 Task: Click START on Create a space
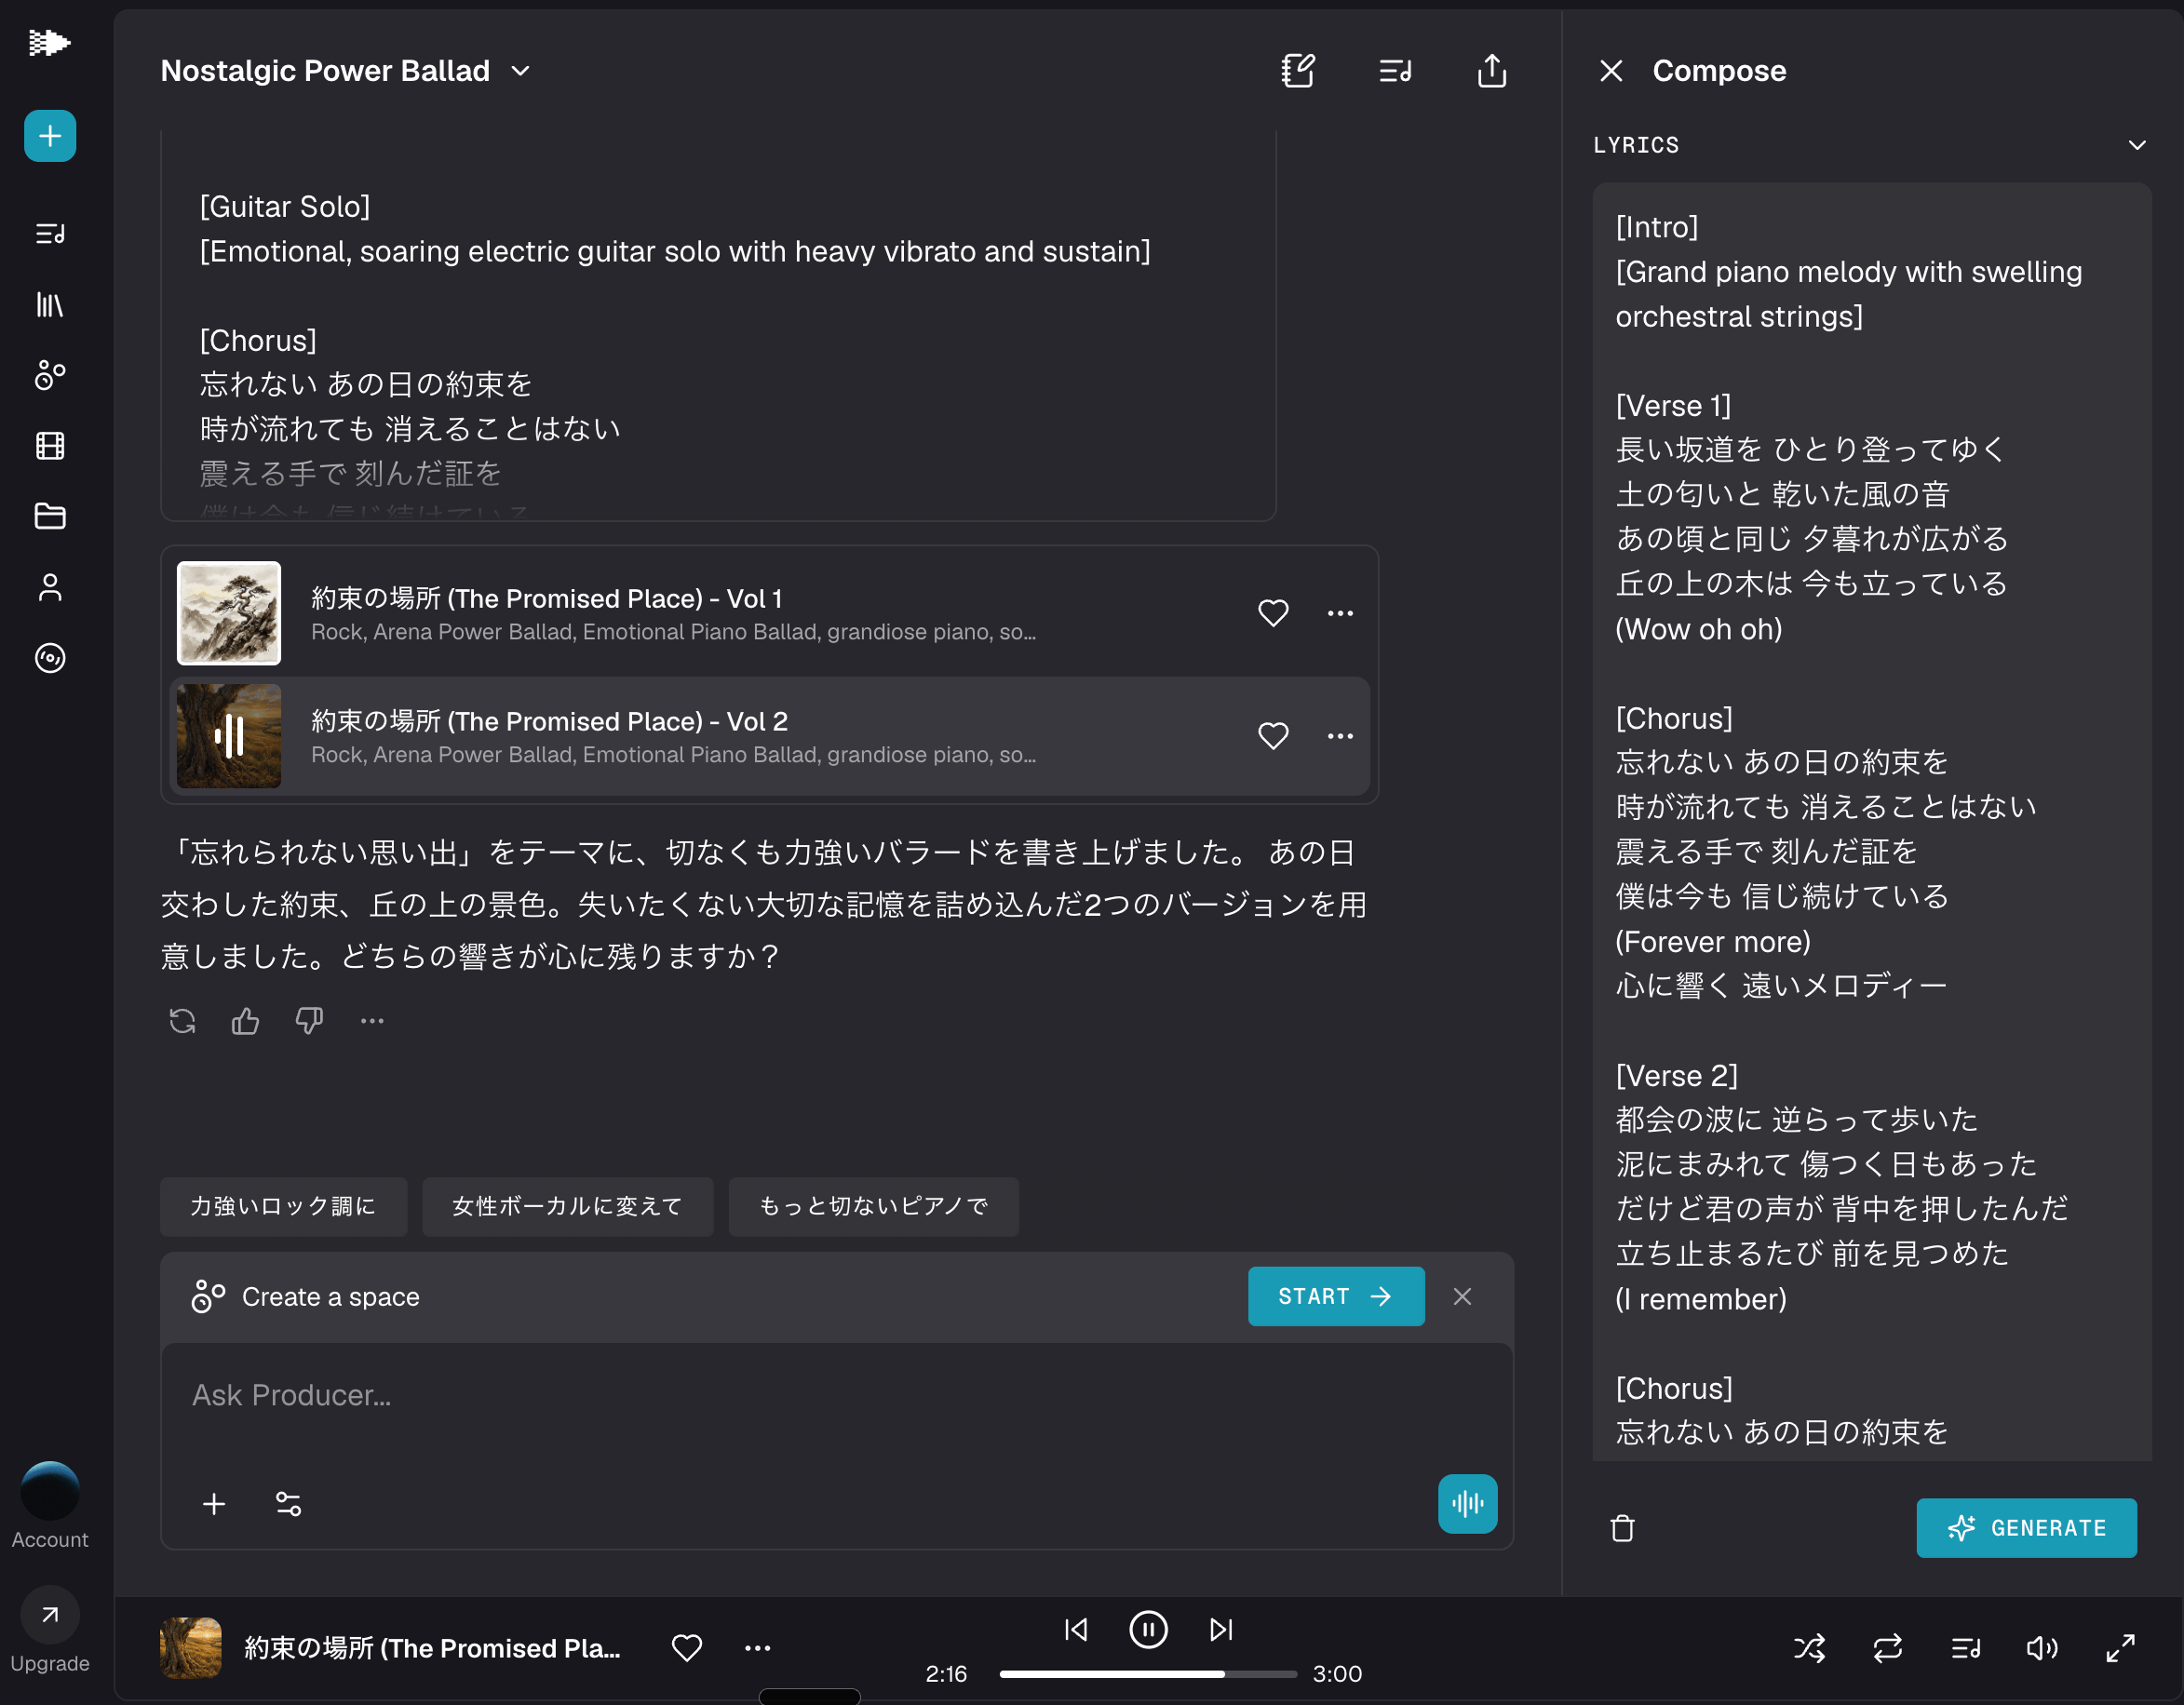click(1335, 1296)
